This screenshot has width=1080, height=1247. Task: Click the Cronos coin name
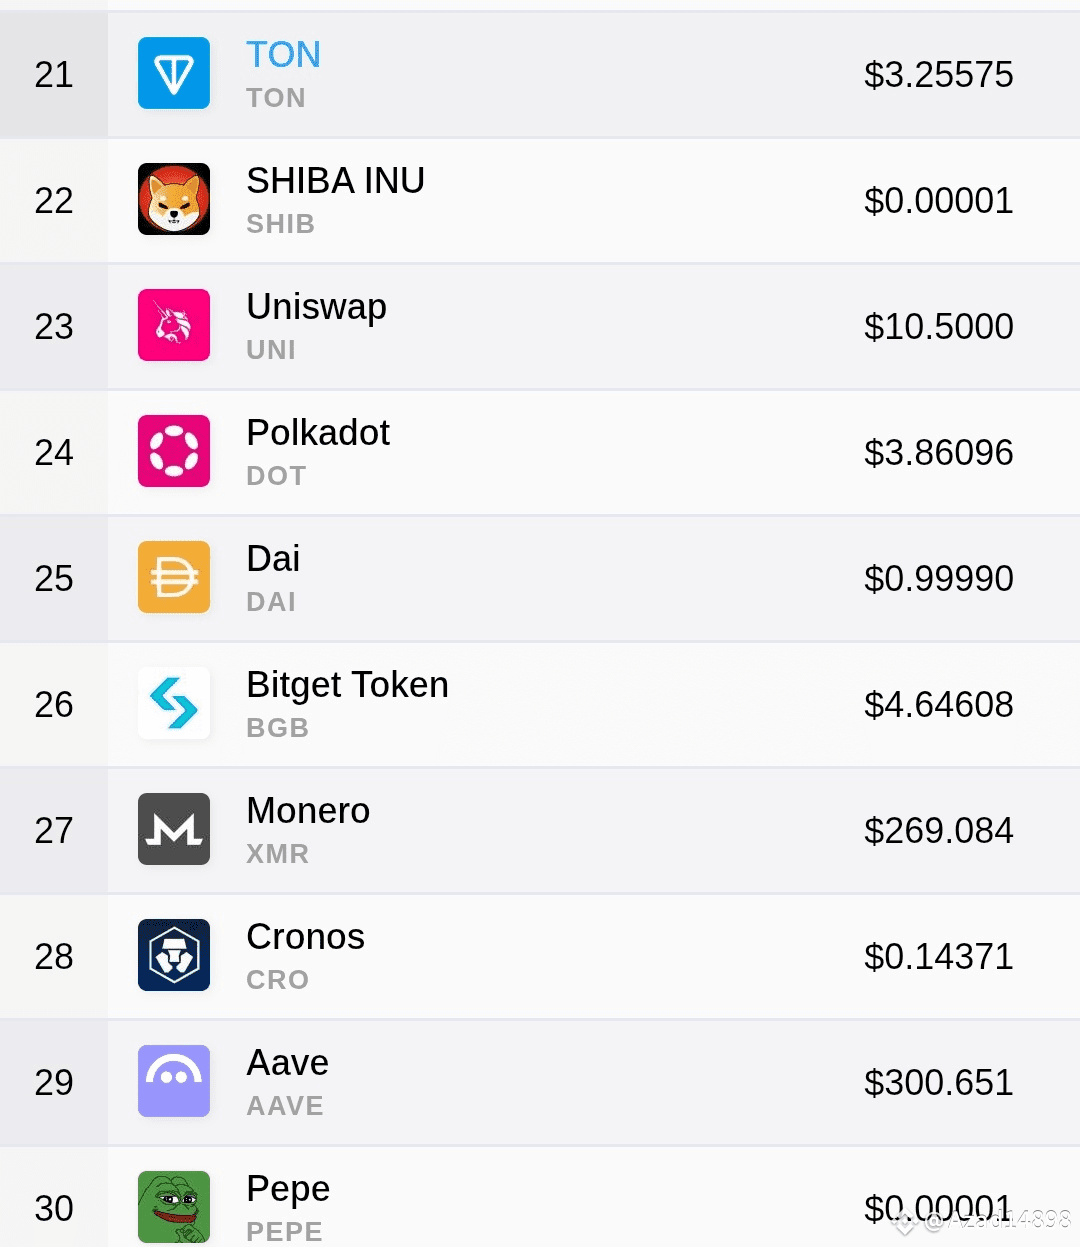click(306, 937)
